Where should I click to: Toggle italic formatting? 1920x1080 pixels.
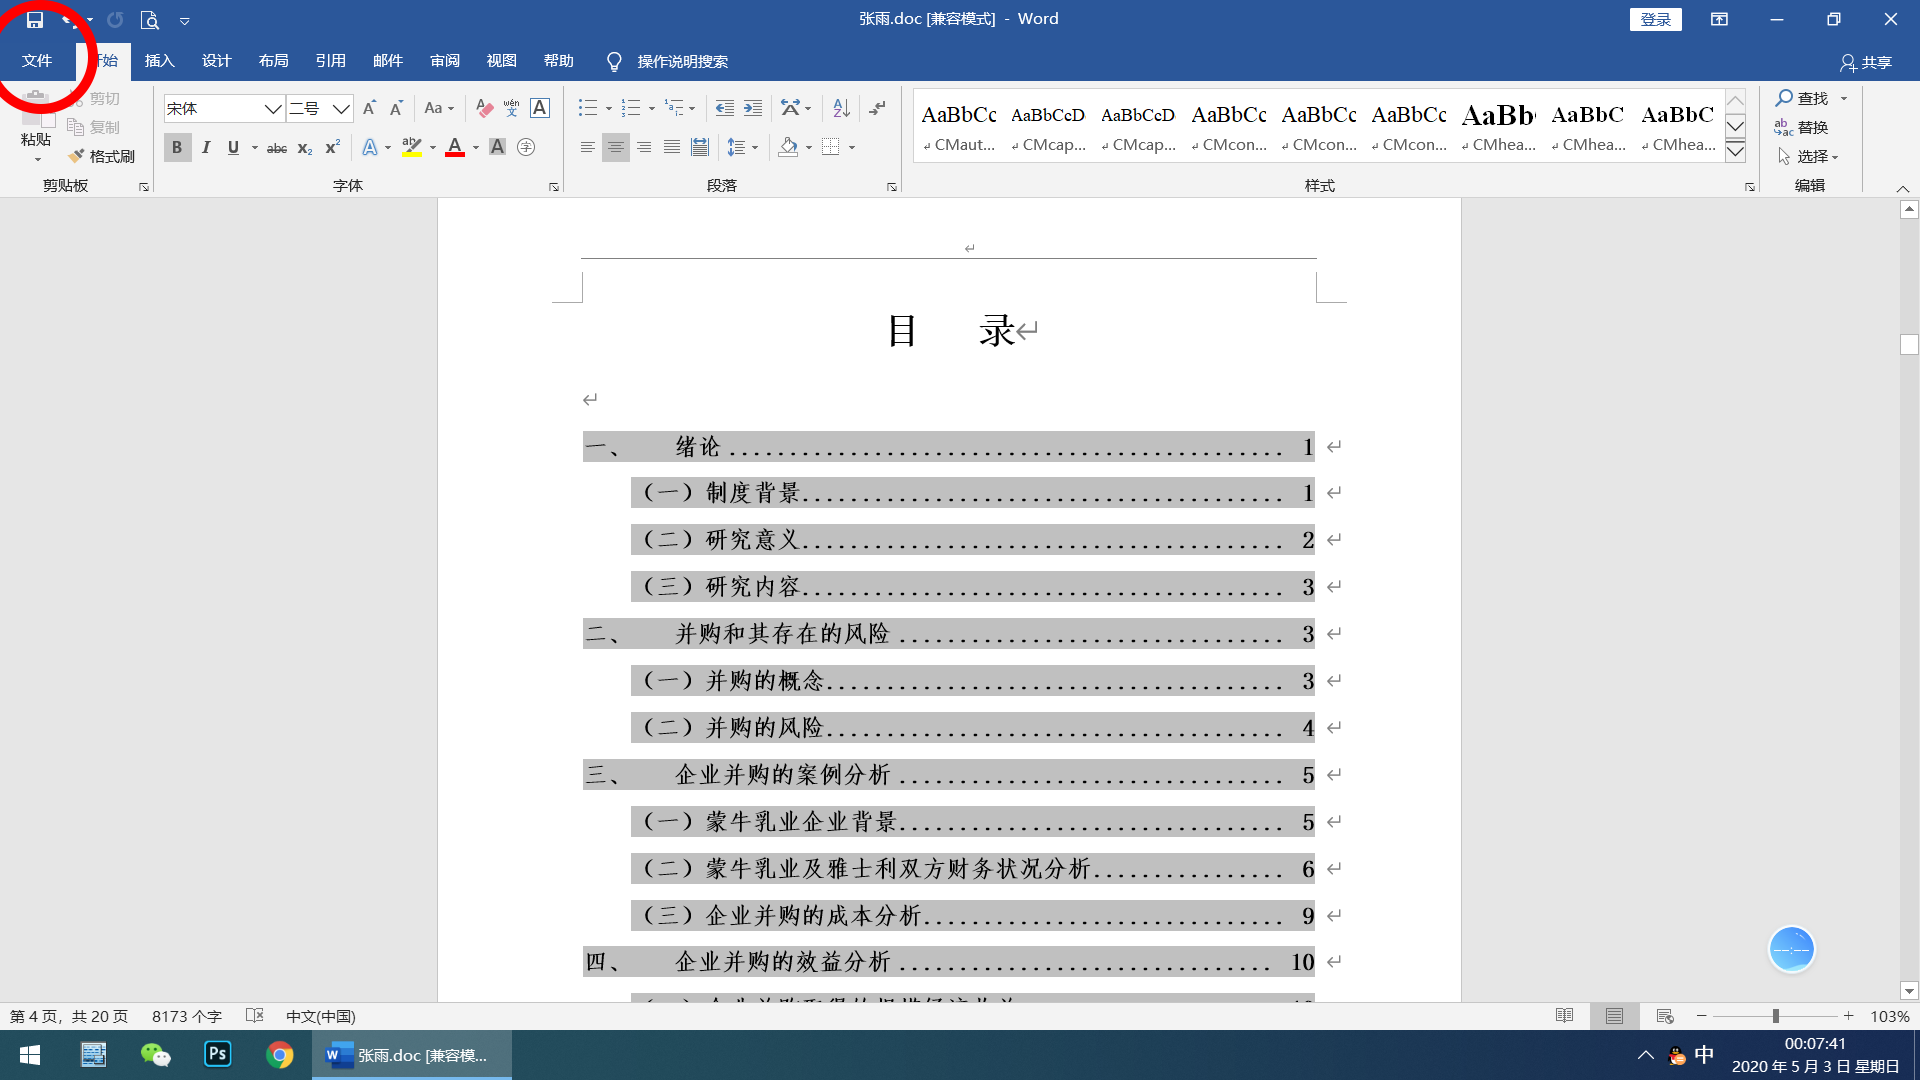205,147
